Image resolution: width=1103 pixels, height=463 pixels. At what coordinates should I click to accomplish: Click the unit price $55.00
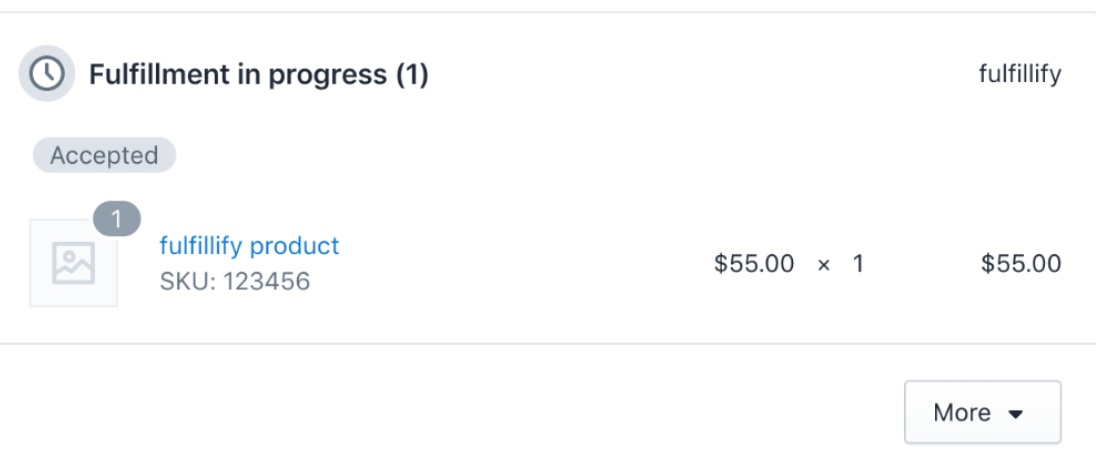(x=753, y=264)
